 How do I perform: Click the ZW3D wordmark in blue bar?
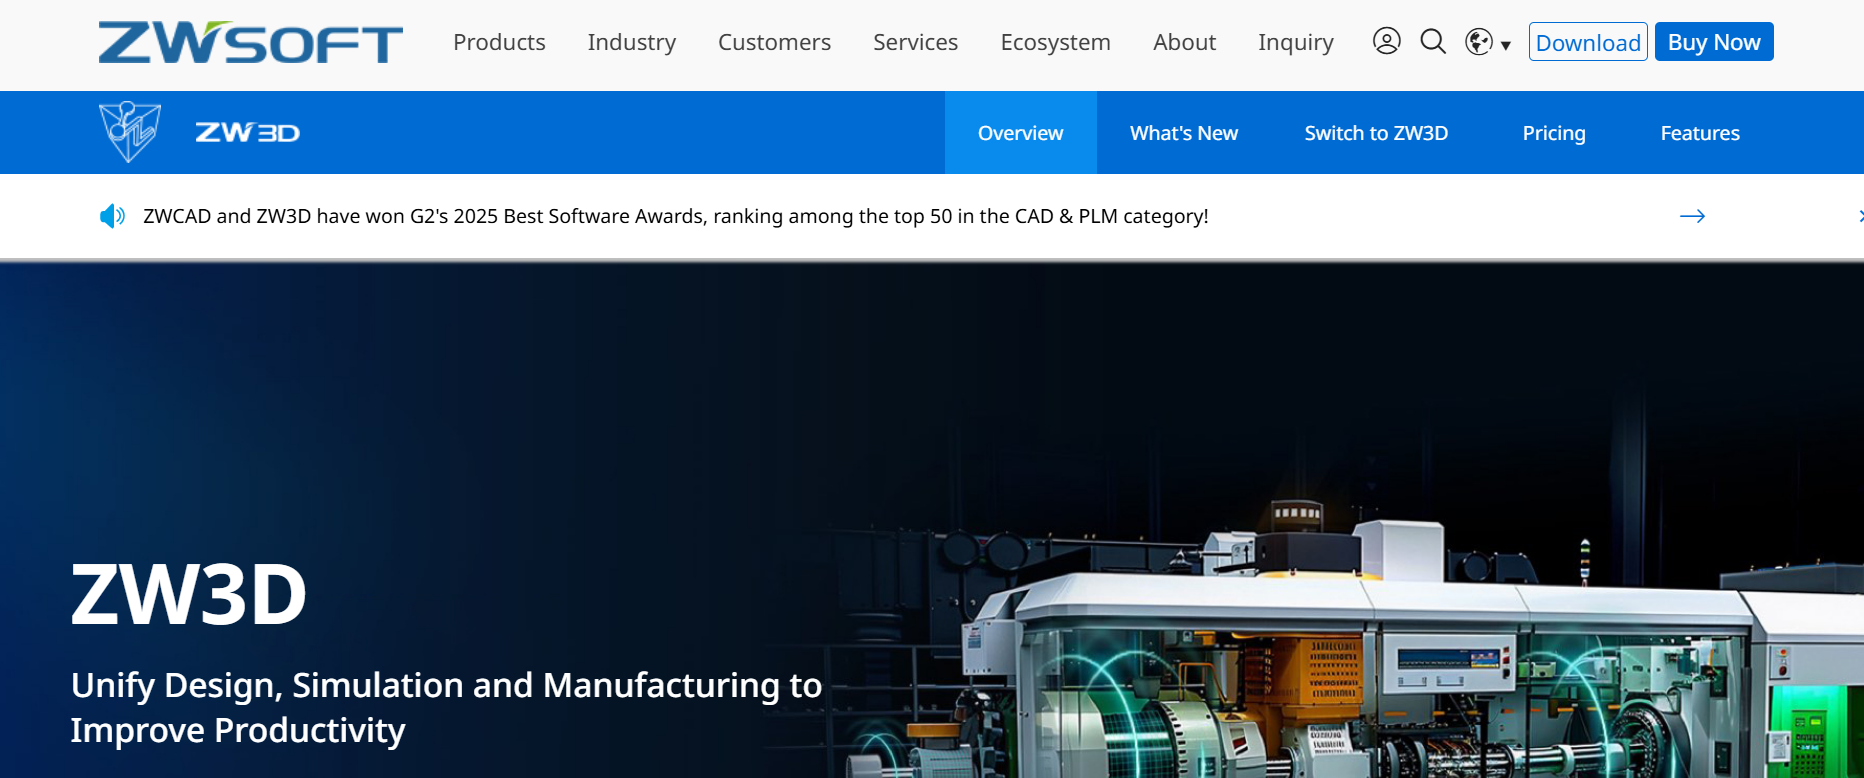pyautogui.click(x=247, y=133)
